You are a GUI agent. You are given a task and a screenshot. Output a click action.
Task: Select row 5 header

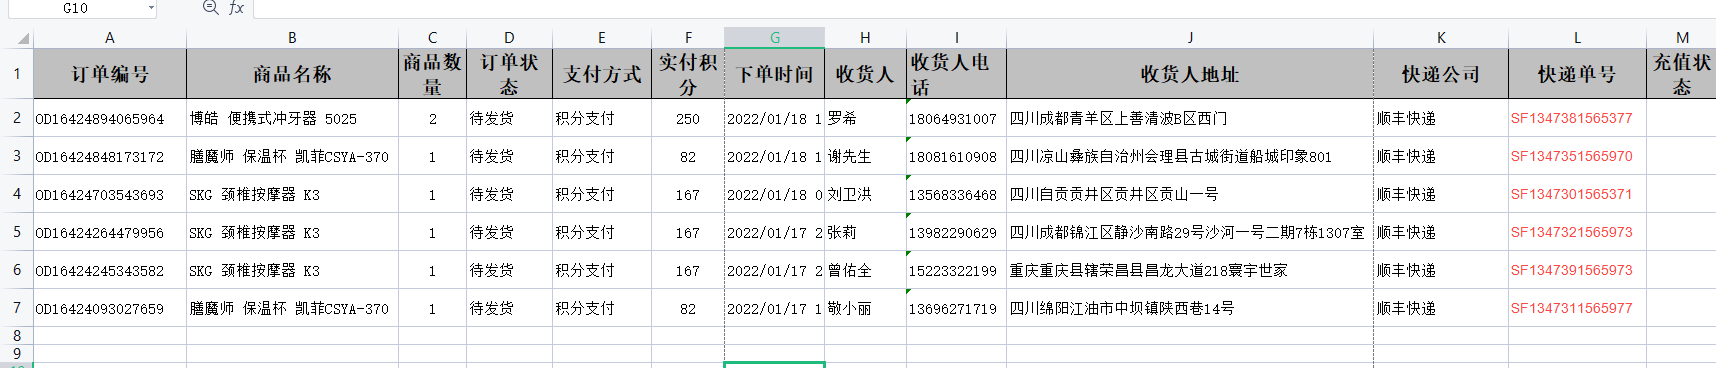click(x=17, y=232)
